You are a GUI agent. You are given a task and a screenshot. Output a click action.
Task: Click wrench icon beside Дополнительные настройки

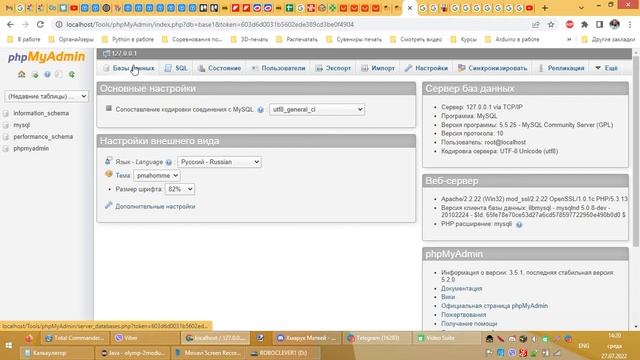pos(109,205)
